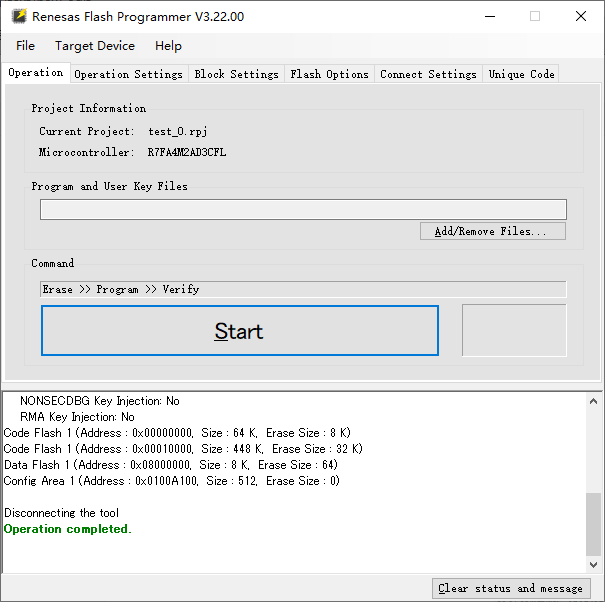Viewport: 605px width, 602px height.
Task: Click the 'Operation completed.' message
Action: (x=68, y=529)
